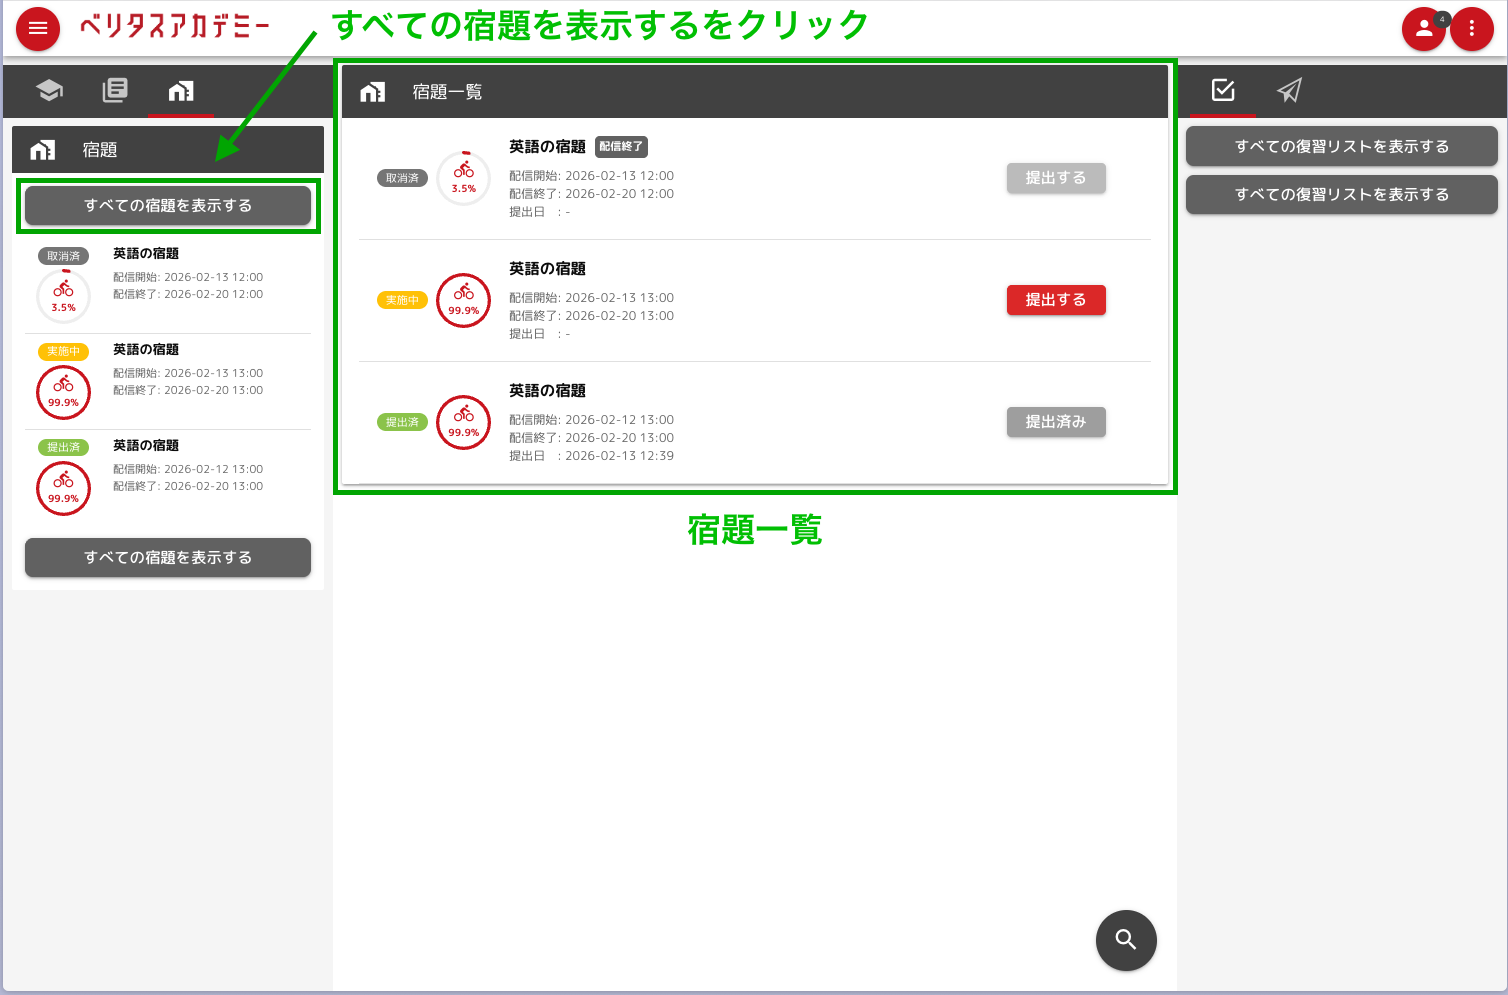
Task: Switch to the book materials tab
Action: (x=114, y=91)
